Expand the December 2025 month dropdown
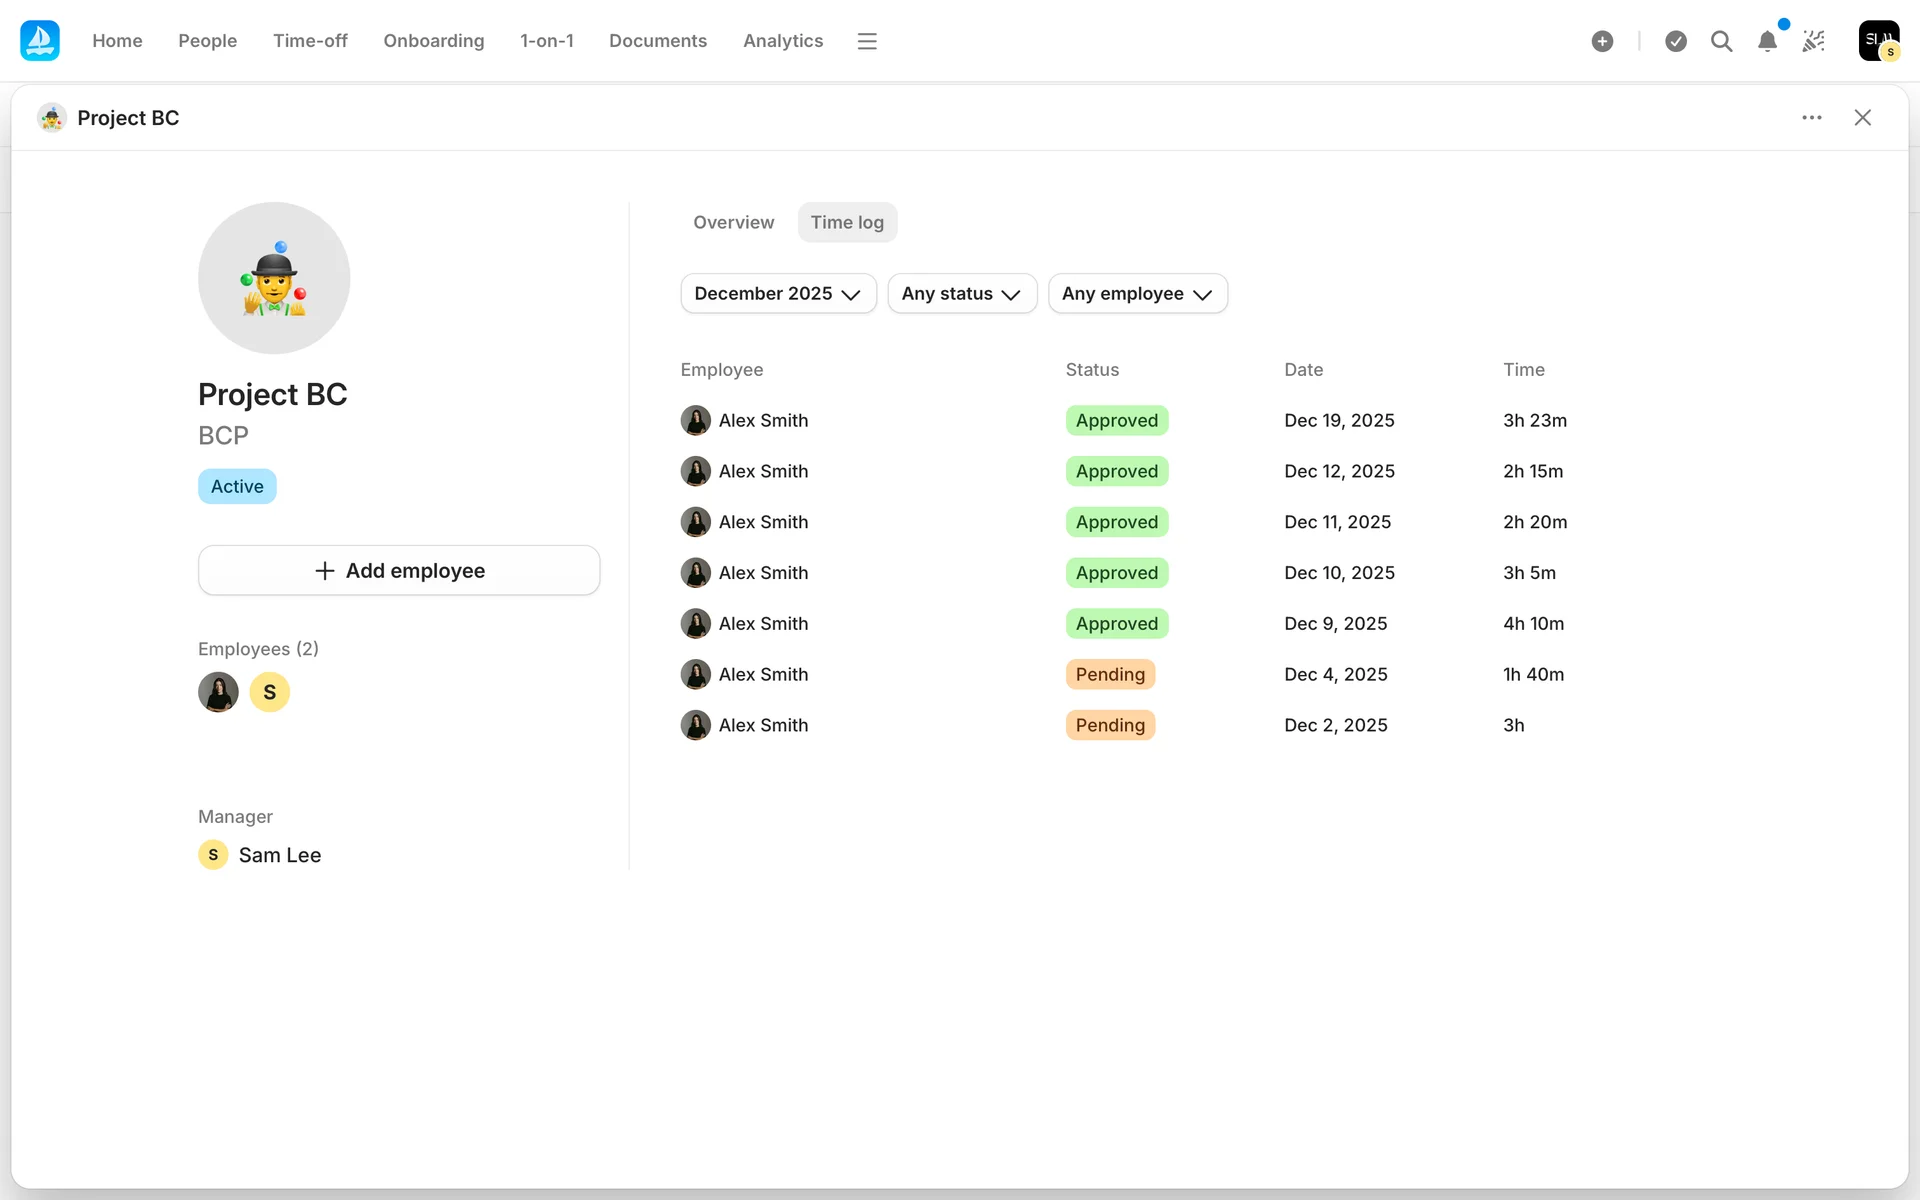Viewport: 1920px width, 1200px height. tap(778, 294)
